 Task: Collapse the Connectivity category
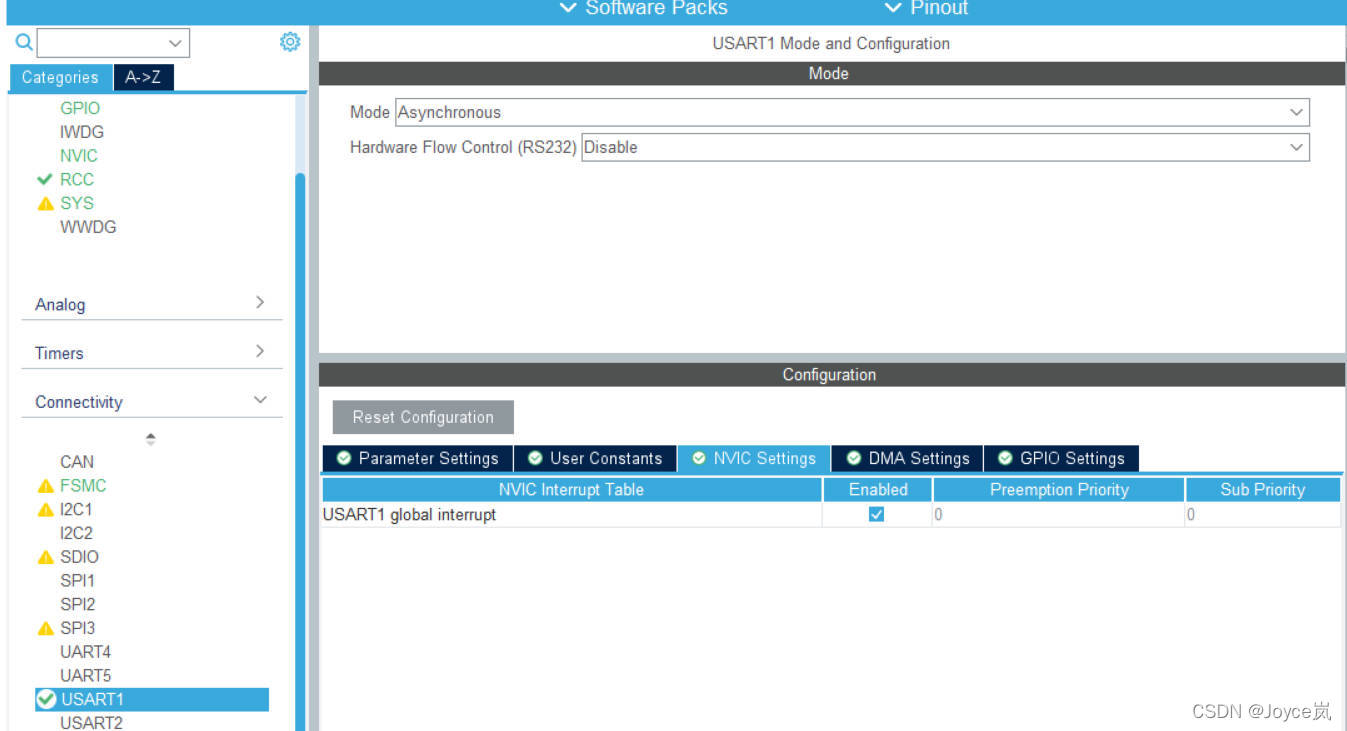point(151,402)
